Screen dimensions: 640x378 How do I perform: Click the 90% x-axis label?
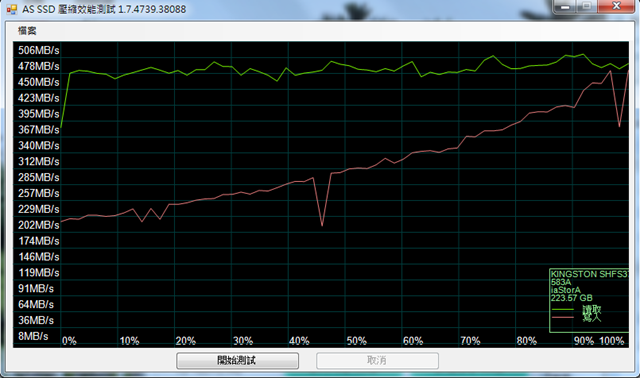point(584,341)
